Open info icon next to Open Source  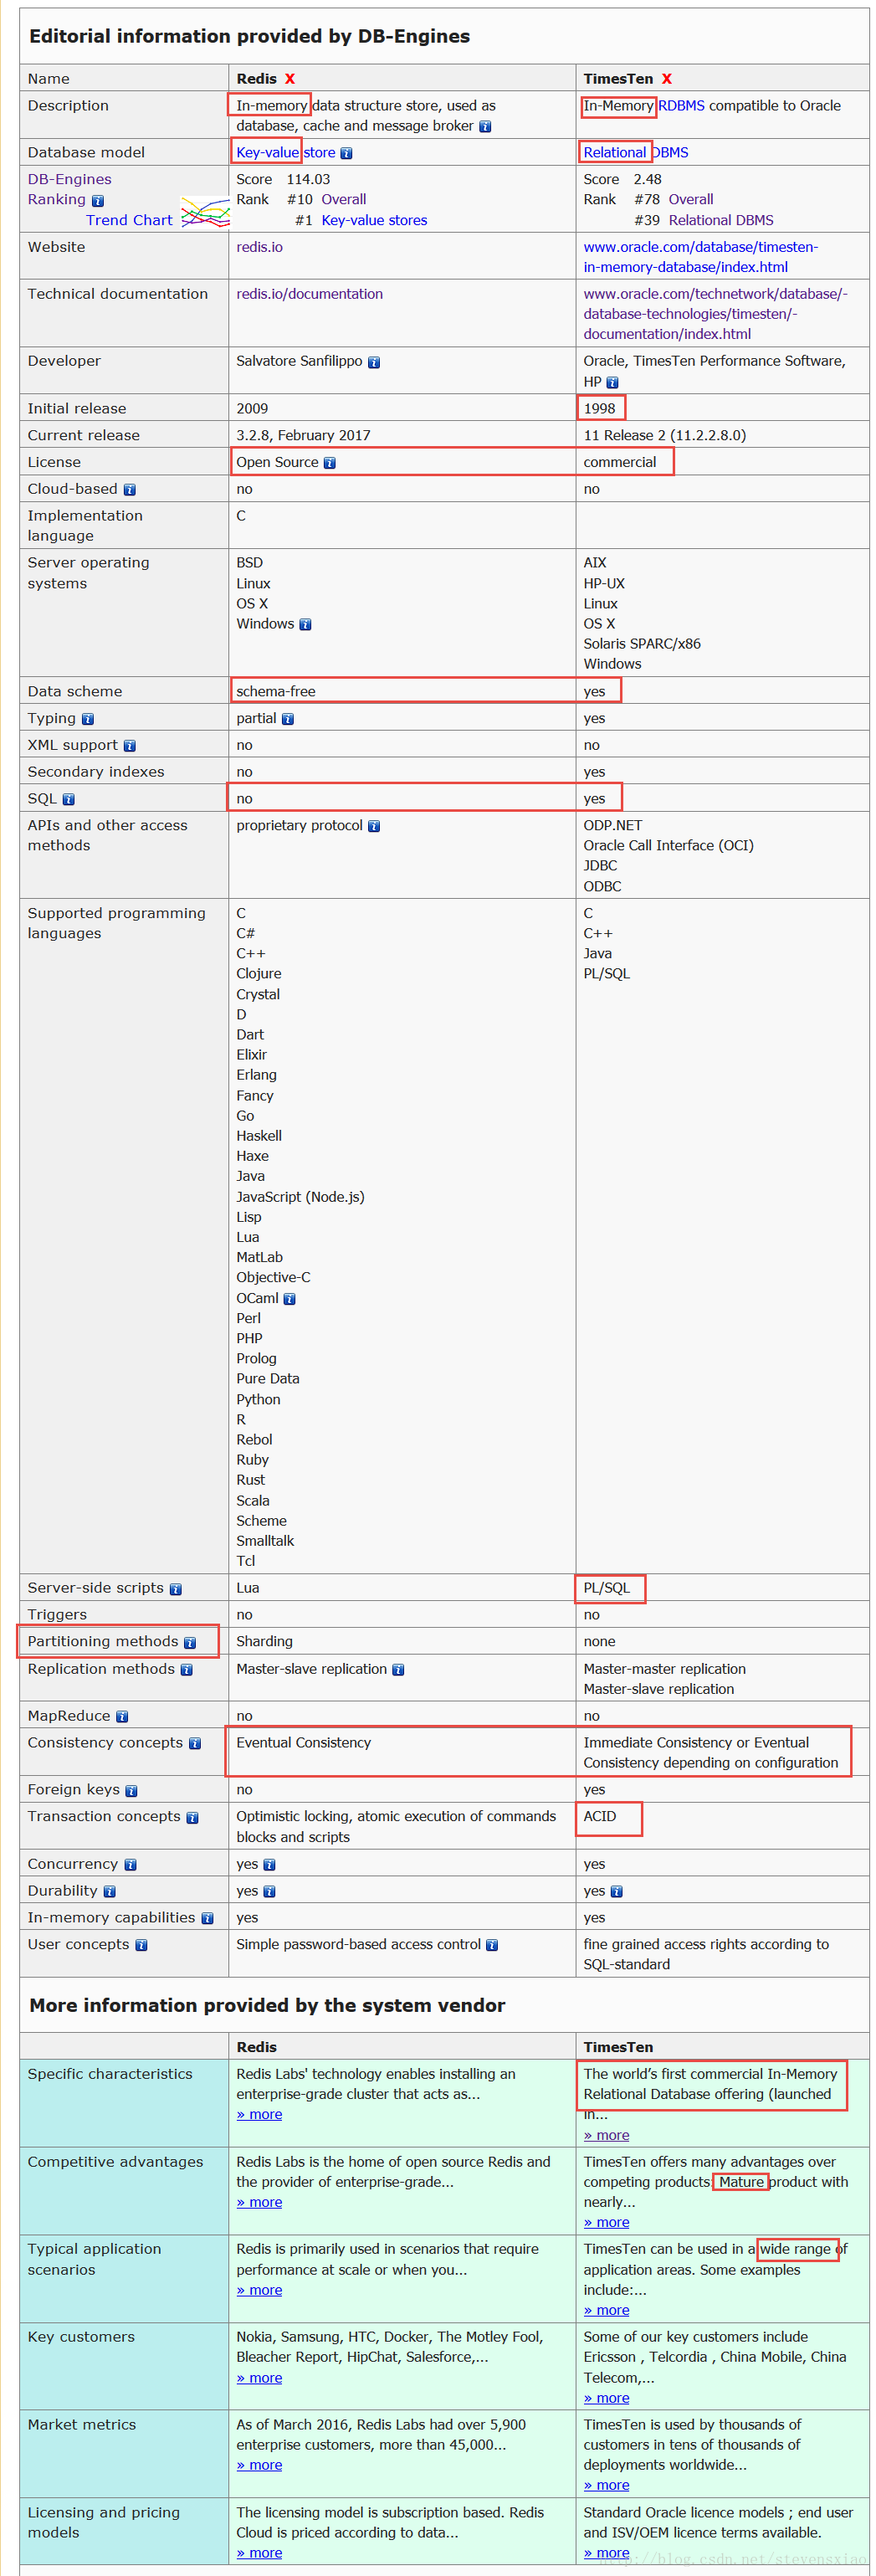(x=329, y=463)
